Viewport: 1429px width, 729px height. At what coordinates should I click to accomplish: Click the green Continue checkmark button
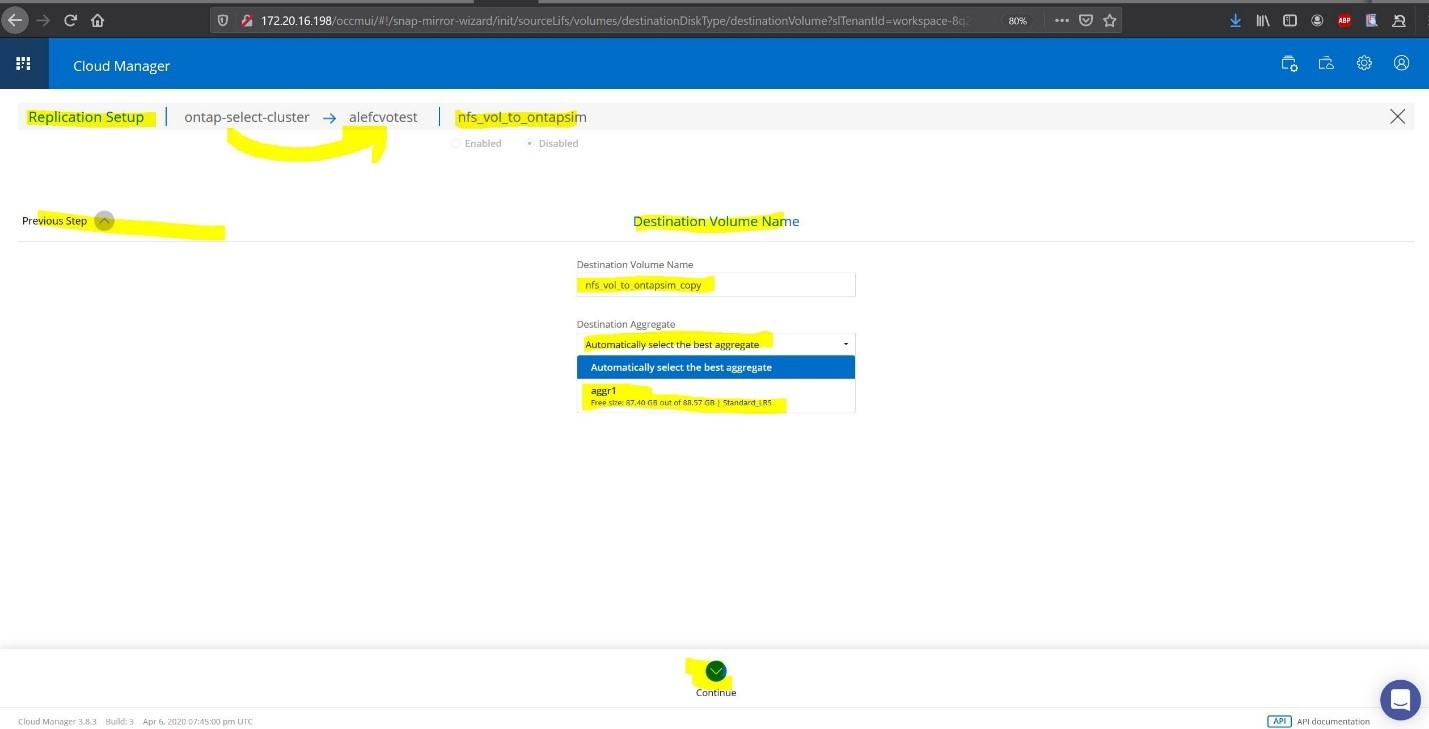(716, 671)
